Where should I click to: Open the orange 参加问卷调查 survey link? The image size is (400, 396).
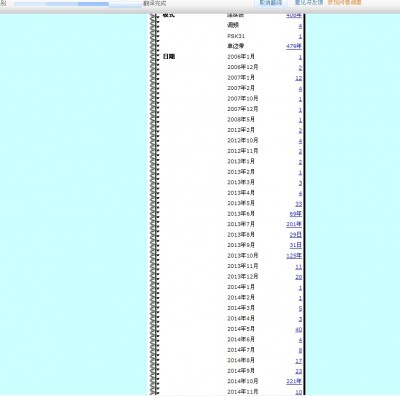pyautogui.click(x=344, y=2)
